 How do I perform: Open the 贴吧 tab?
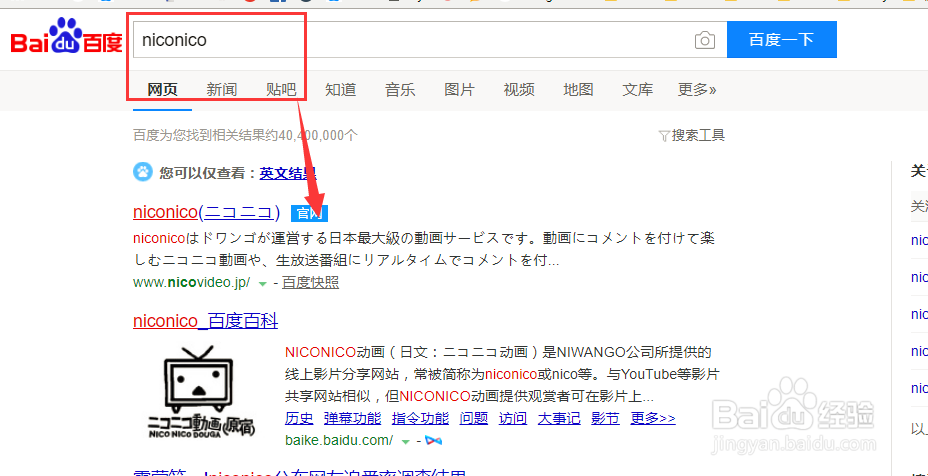point(281,90)
